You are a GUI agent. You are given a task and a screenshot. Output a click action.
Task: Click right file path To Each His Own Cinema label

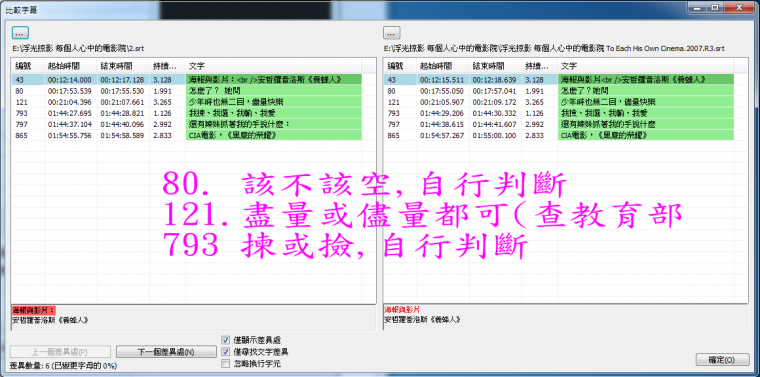(x=554, y=48)
